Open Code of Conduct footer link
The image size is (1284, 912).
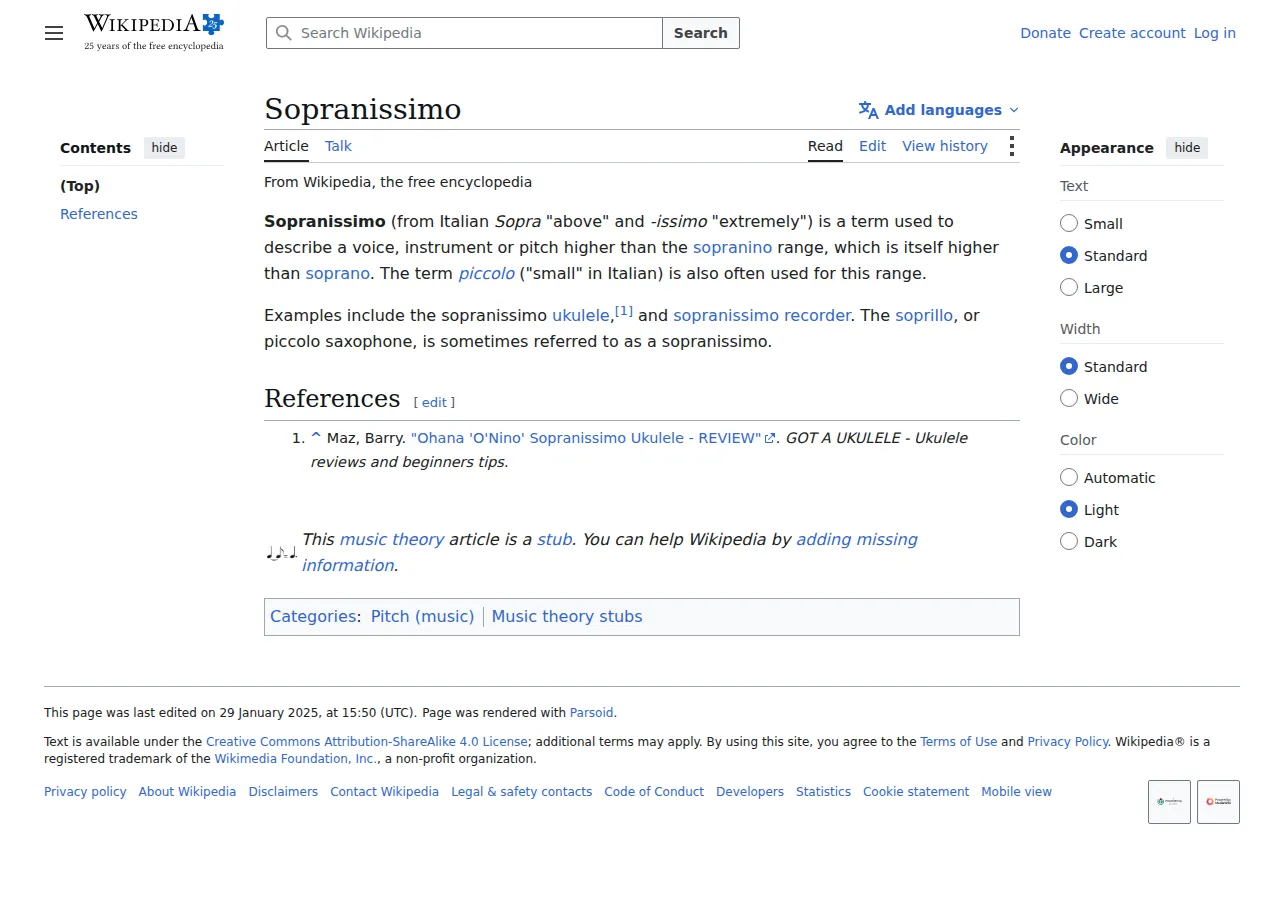click(x=654, y=792)
